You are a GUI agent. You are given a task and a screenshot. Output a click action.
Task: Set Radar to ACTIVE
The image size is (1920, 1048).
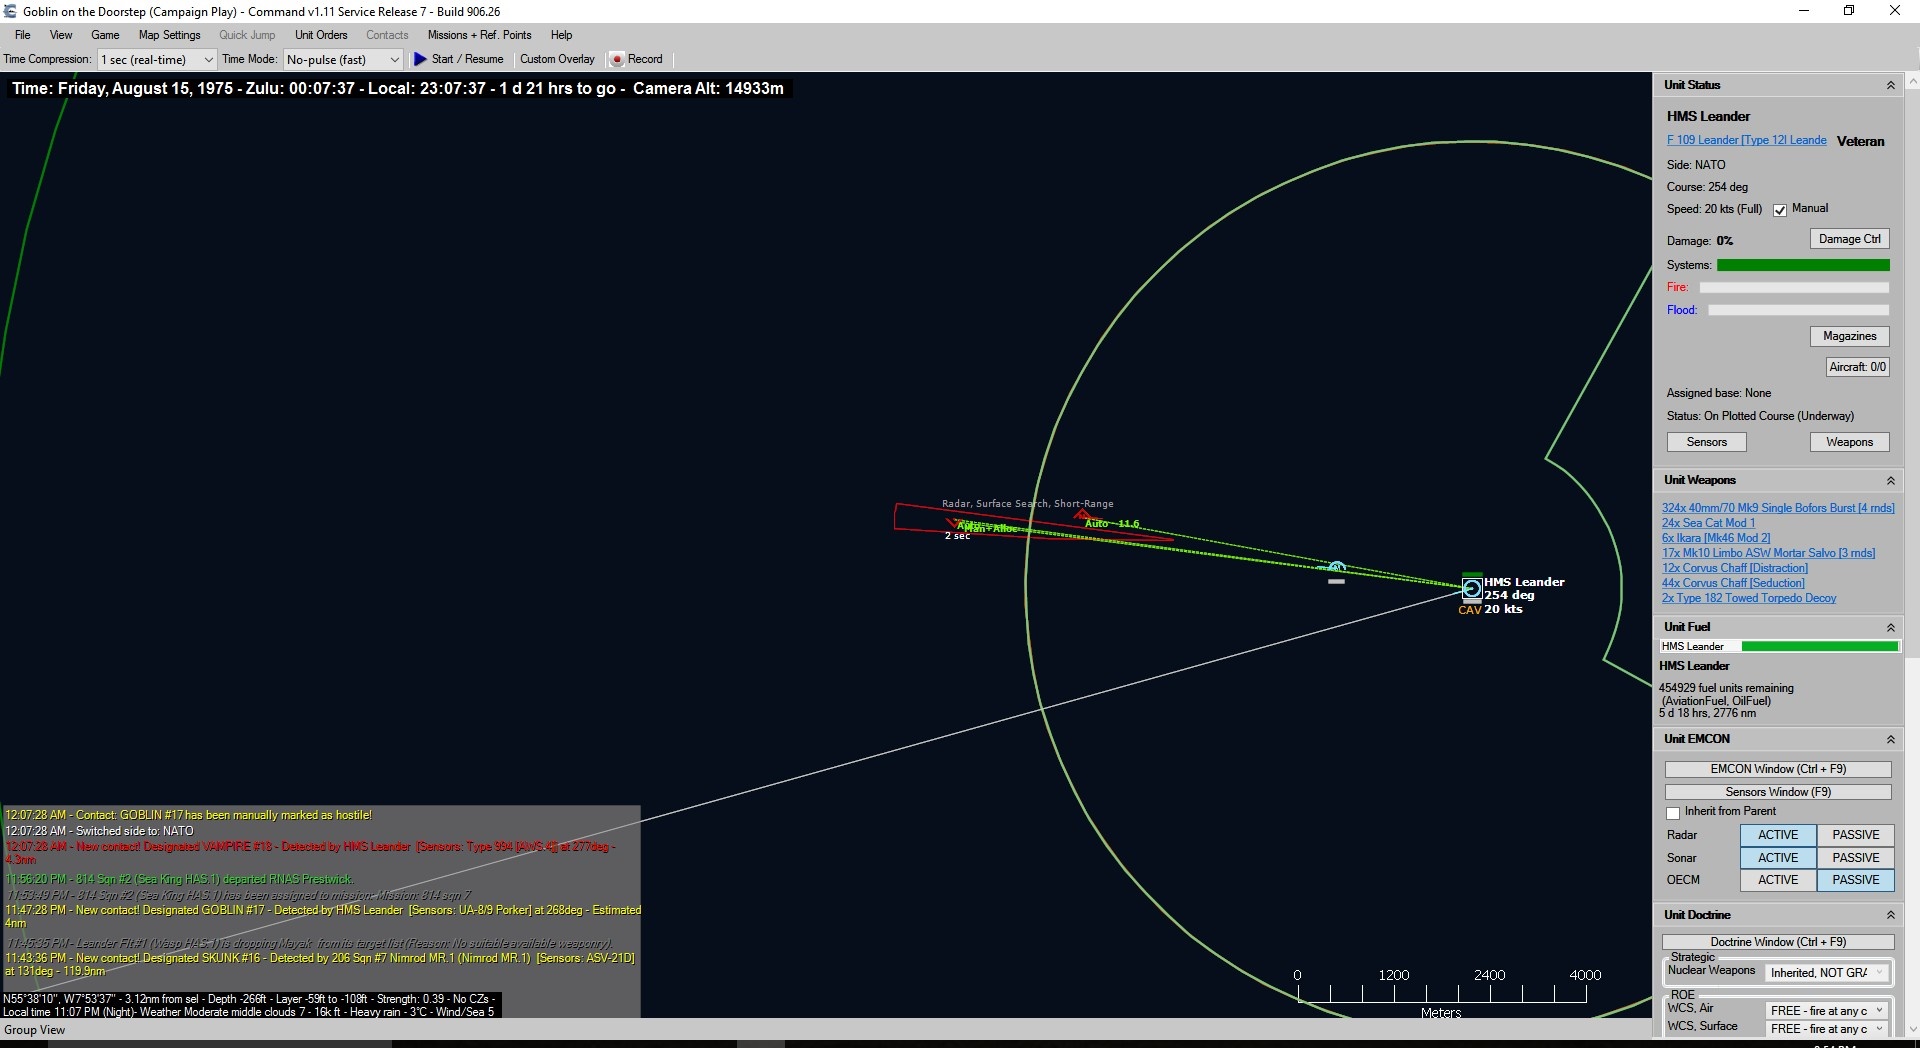1778,835
